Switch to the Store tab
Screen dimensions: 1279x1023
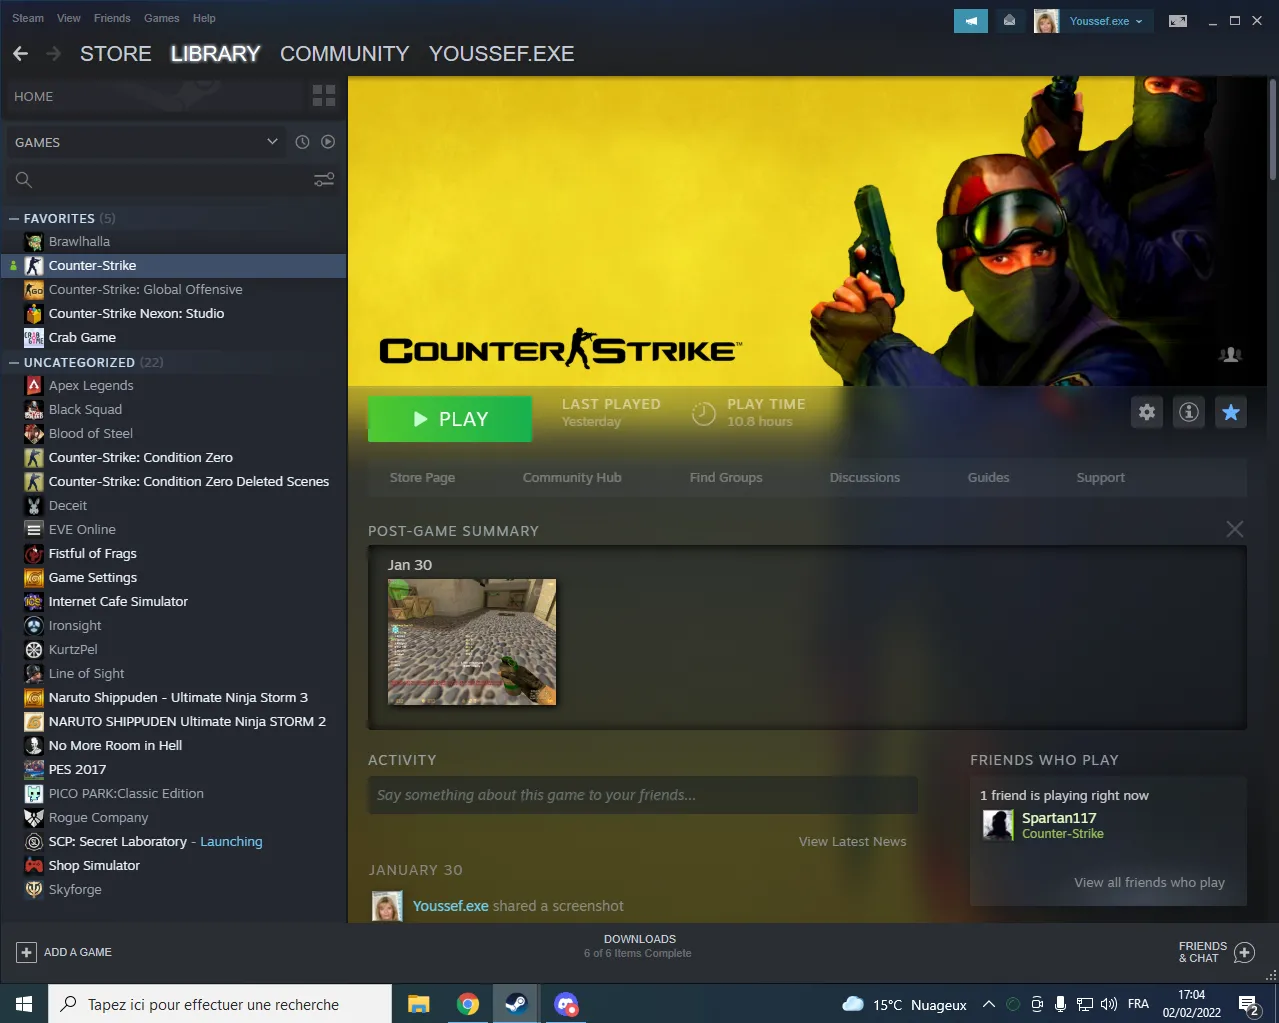point(116,54)
